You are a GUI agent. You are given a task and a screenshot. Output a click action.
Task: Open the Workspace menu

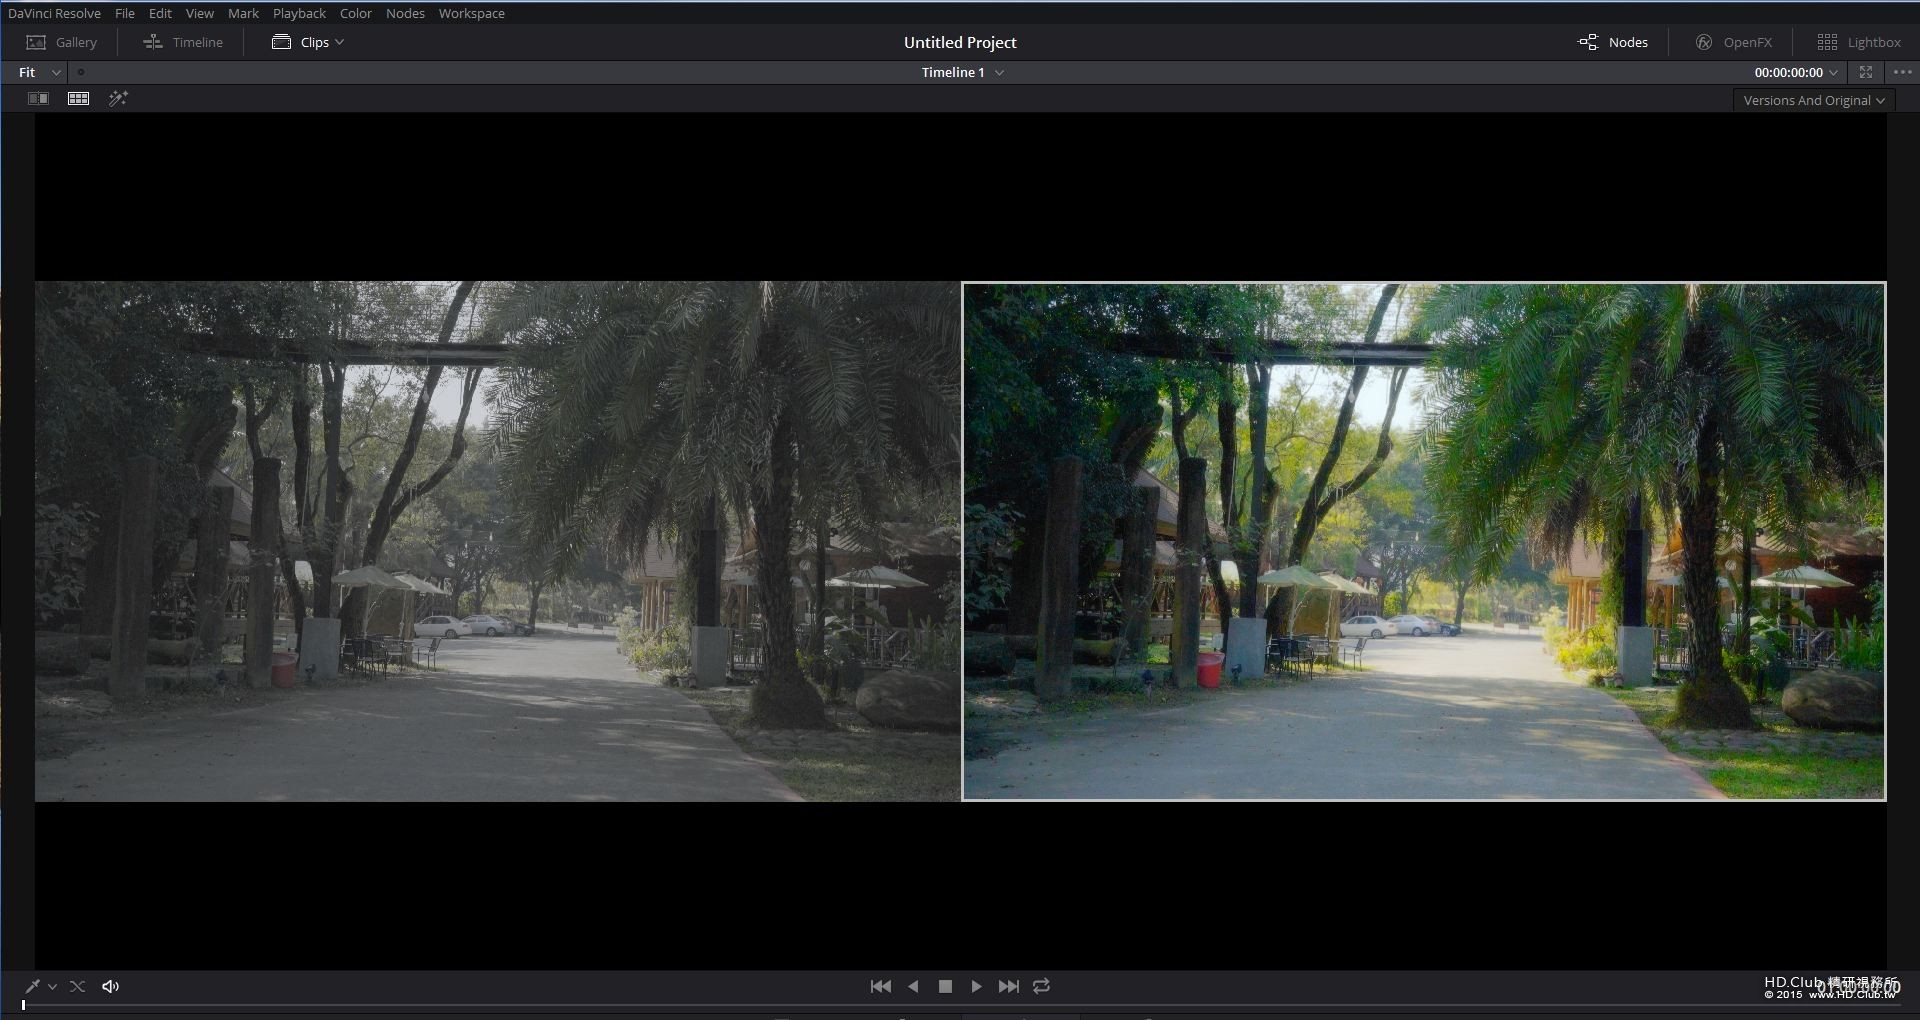[x=471, y=13]
